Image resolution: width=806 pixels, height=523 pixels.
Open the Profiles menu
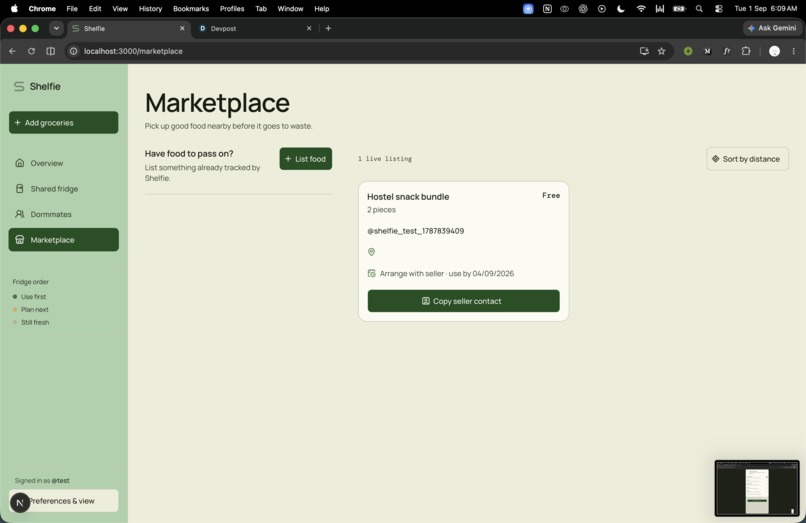pyautogui.click(x=232, y=8)
